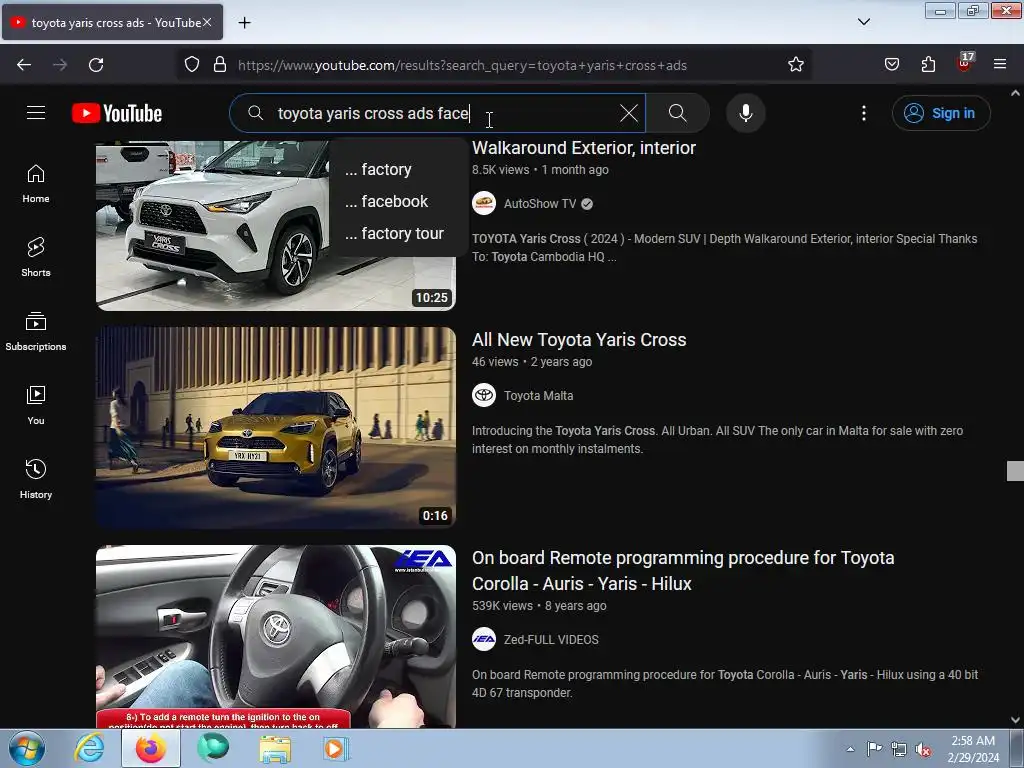This screenshot has width=1024, height=768.
Task: Open the uBlock extension with badge 17
Action: 965,63
